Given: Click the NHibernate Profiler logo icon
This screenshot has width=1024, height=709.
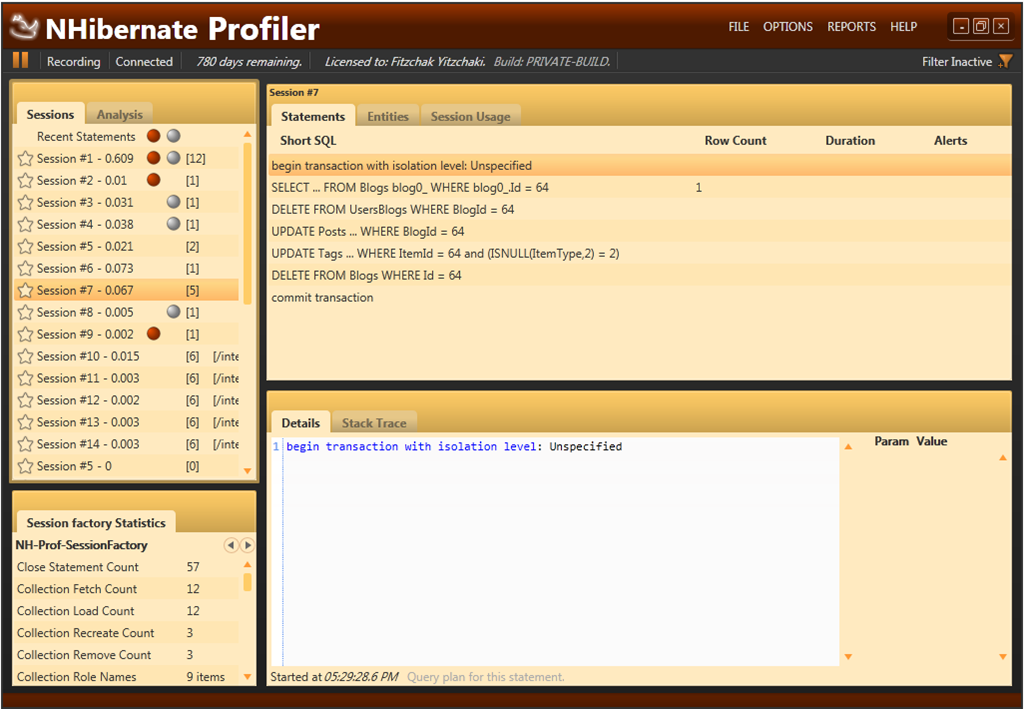Looking at the screenshot, I should (24, 27).
